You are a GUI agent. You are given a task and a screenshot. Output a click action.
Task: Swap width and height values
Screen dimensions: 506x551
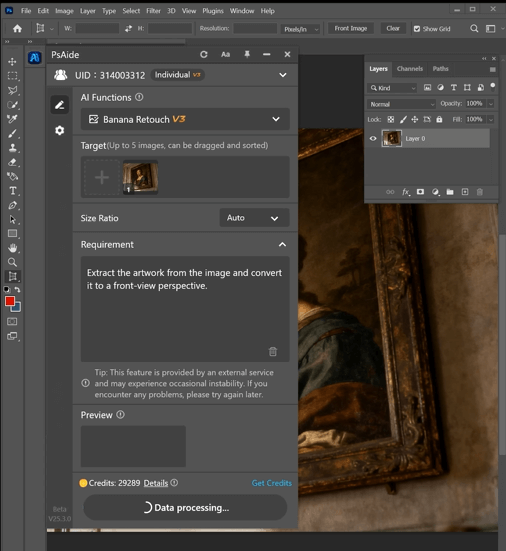[128, 28]
